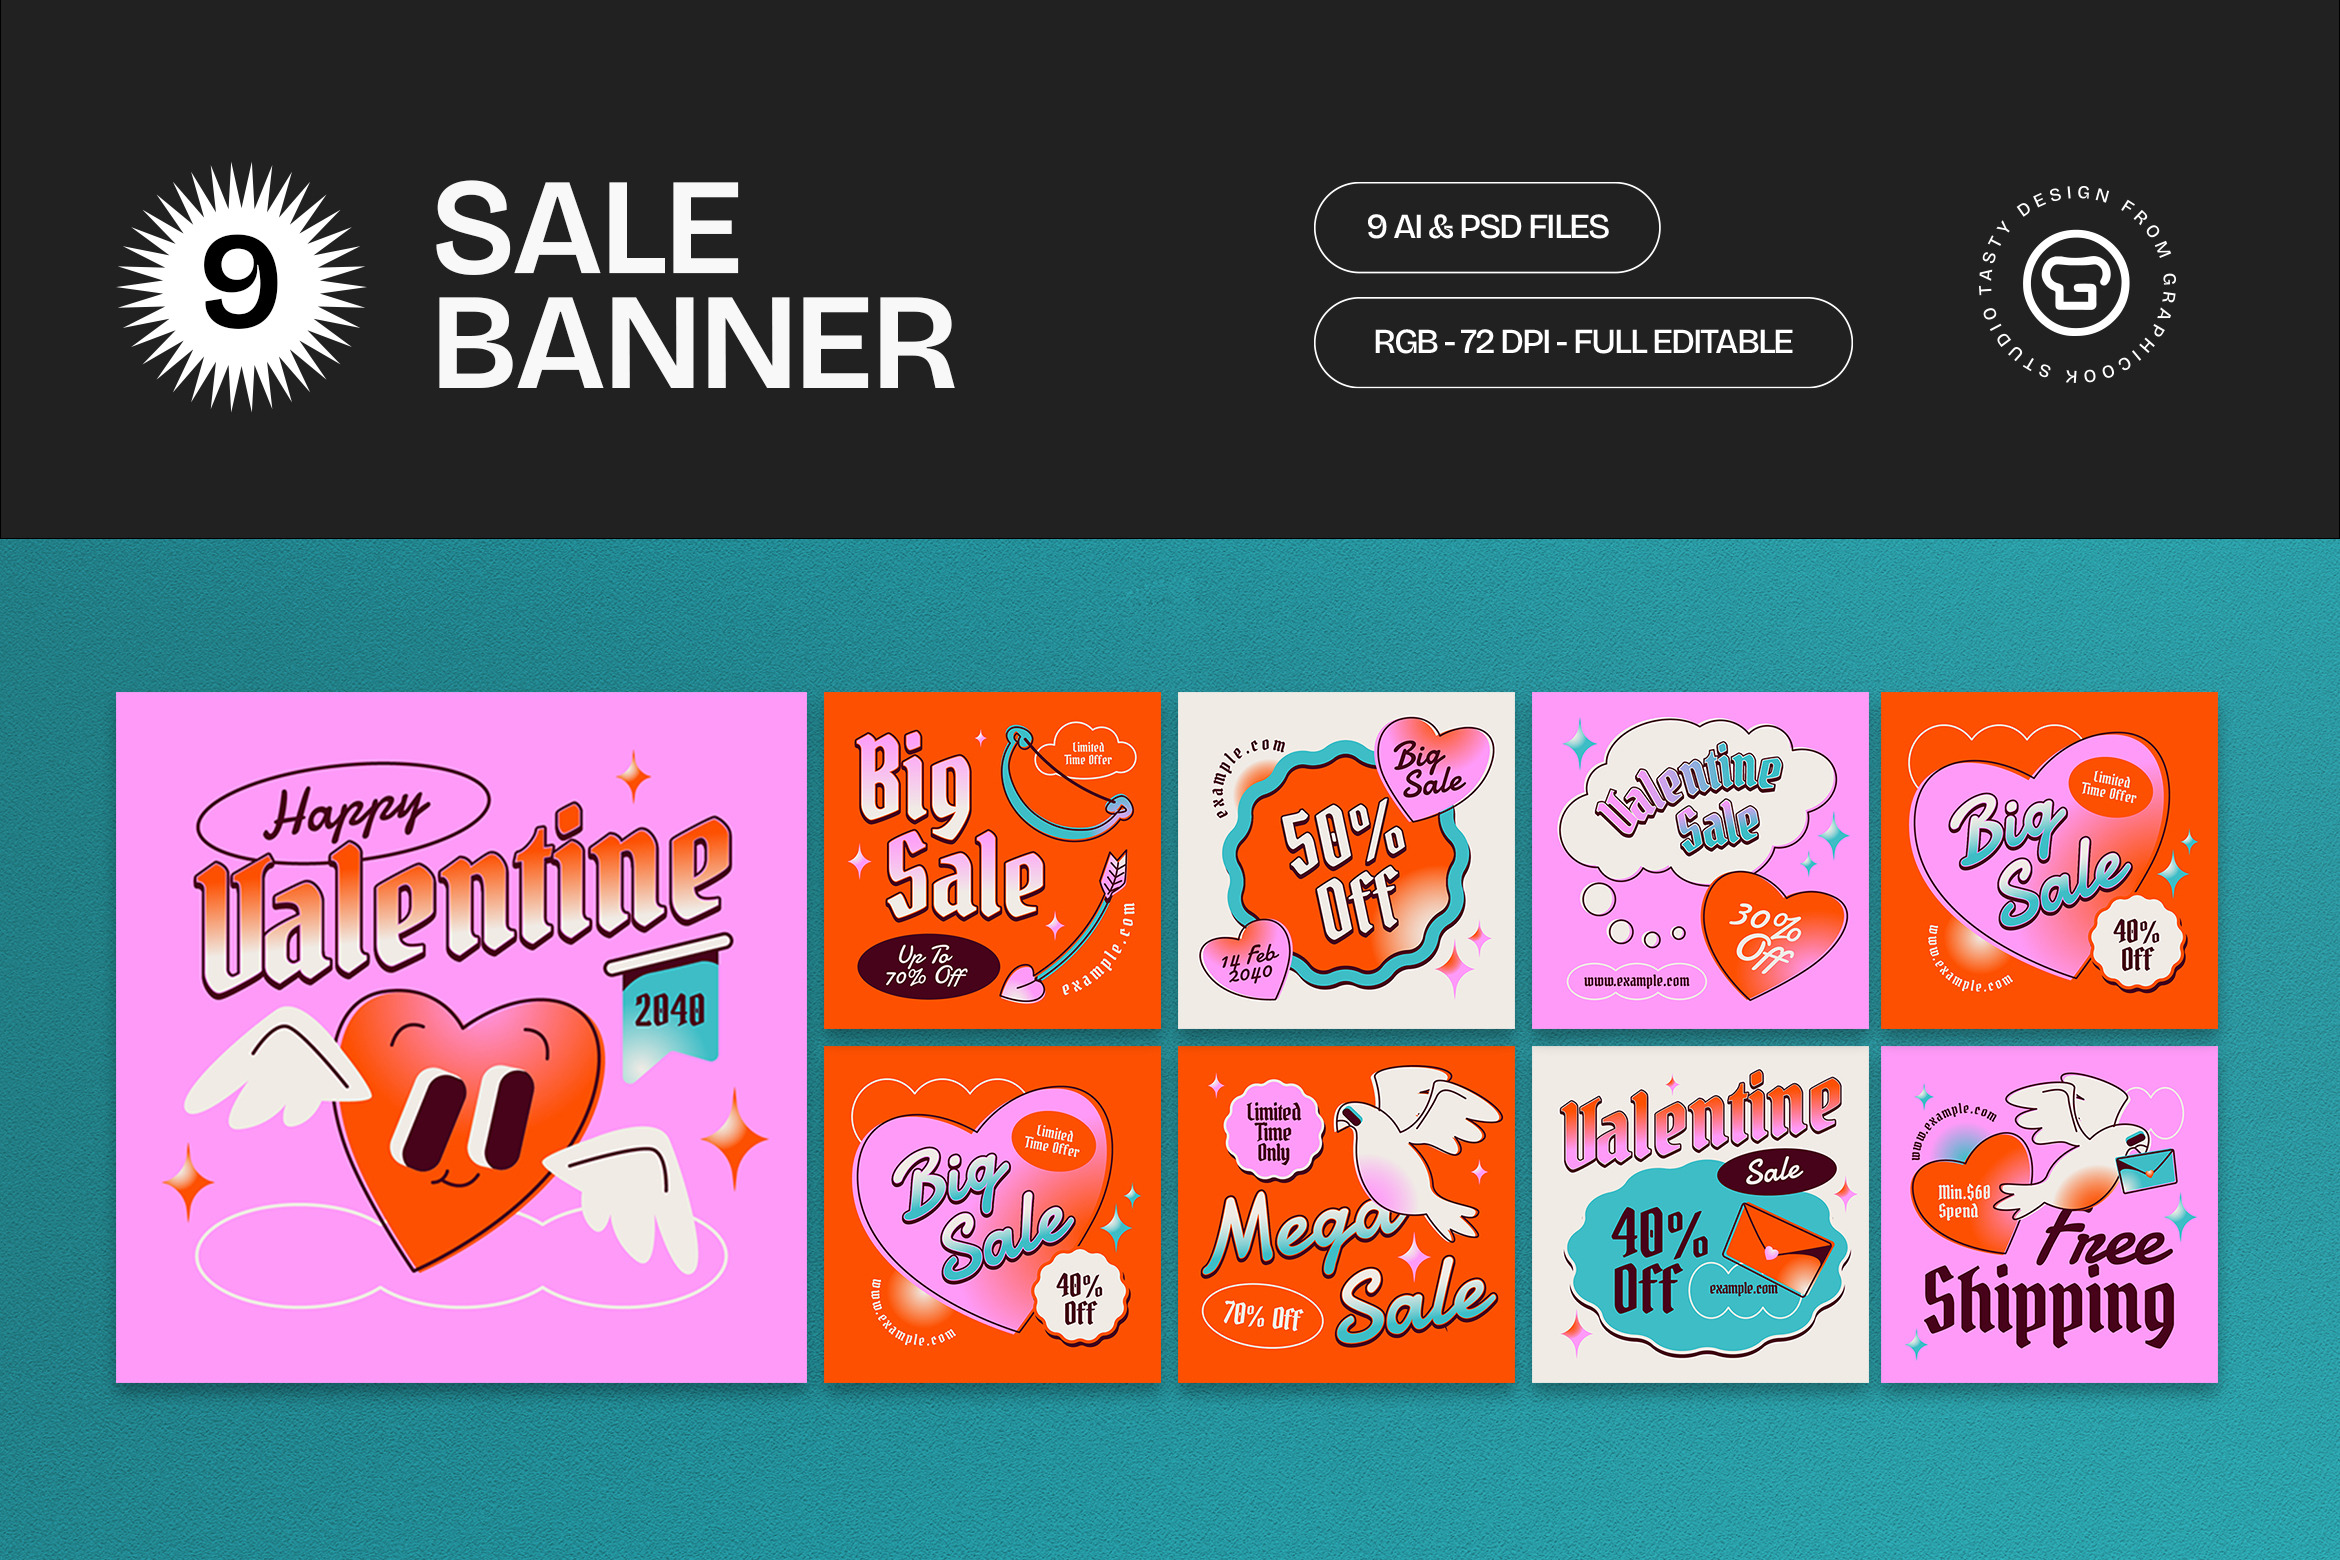Click the starburst badge with number 9

(x=241, y=287)
